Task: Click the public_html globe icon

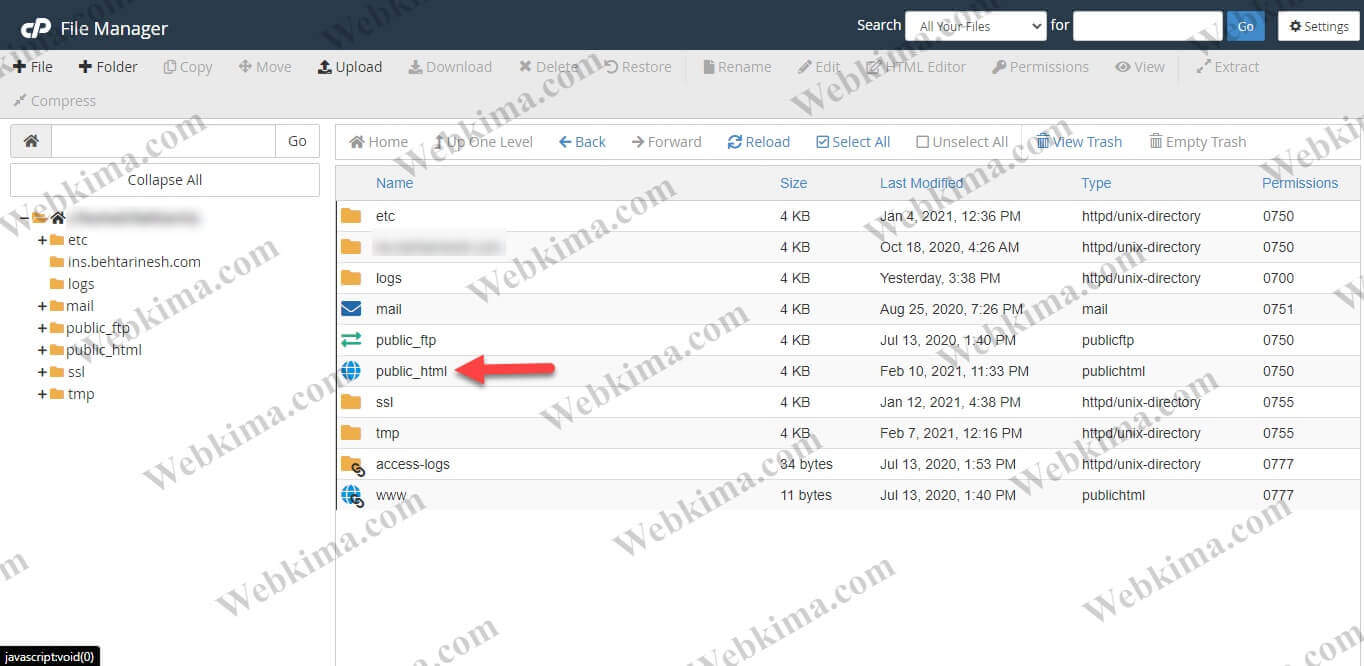Action: tap(351, 371)
